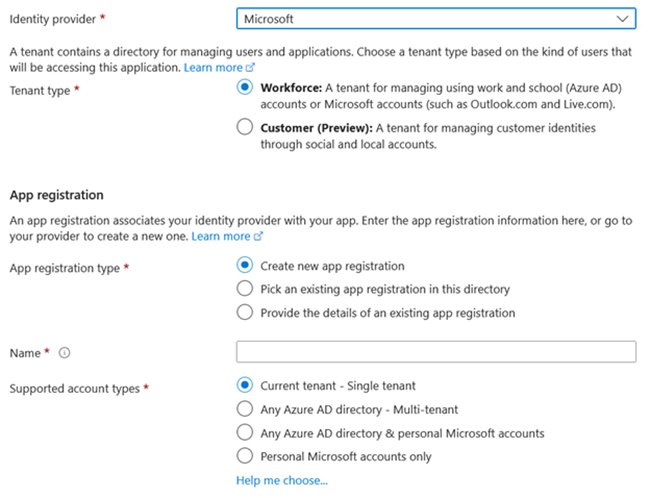Click external link icon beside tenant Learn more
The height and width of the screenshot is (498, 650).
(x=249, y=68)
